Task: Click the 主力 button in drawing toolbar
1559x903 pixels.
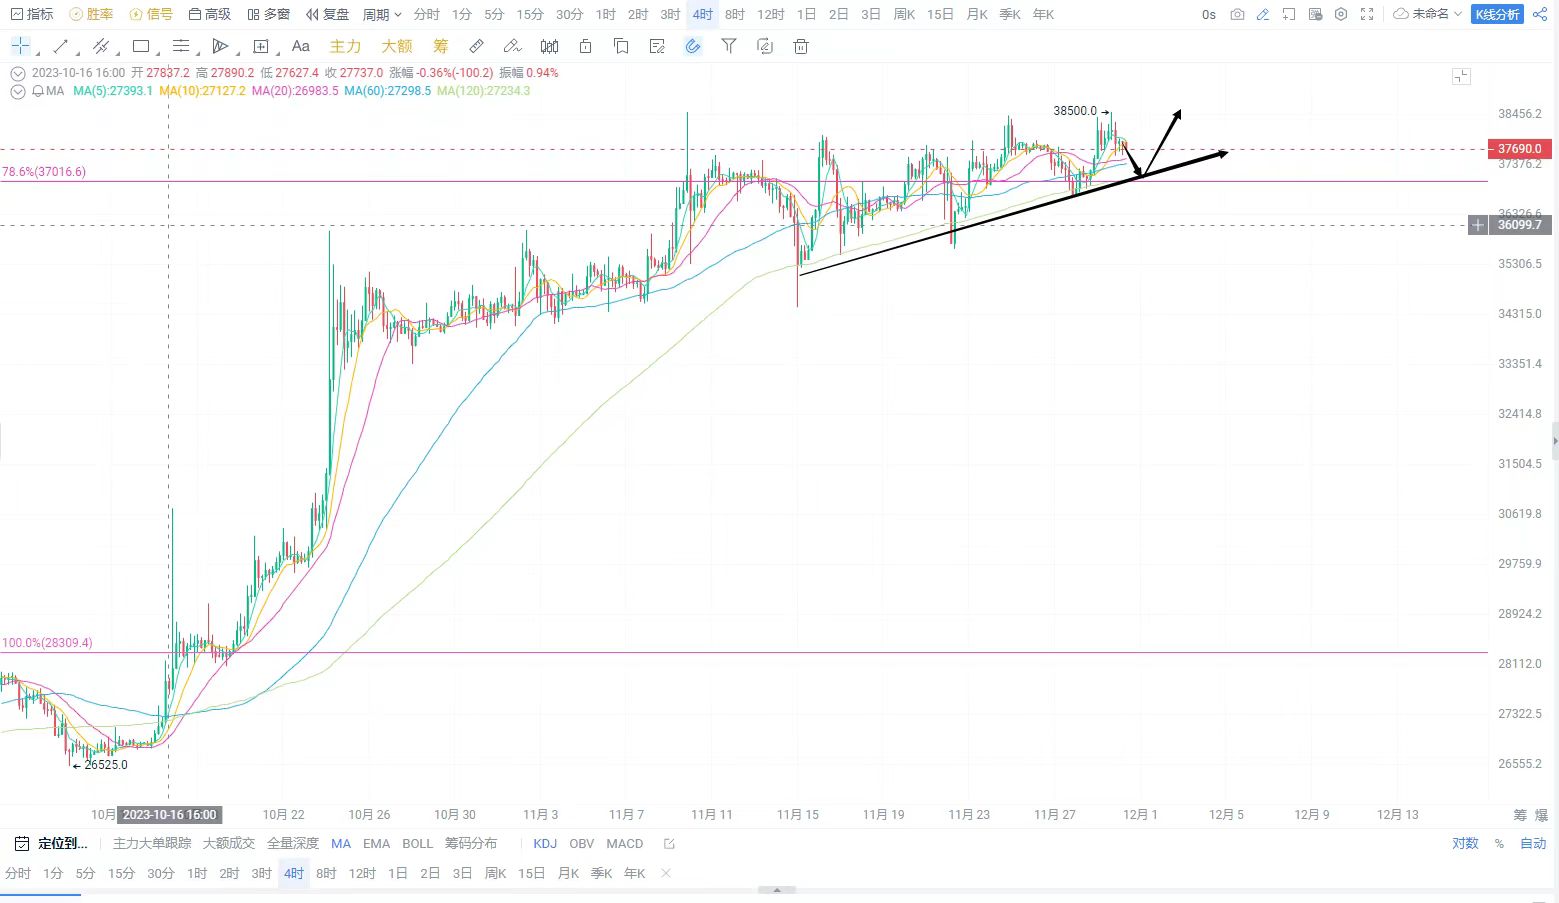Action: 345,46
